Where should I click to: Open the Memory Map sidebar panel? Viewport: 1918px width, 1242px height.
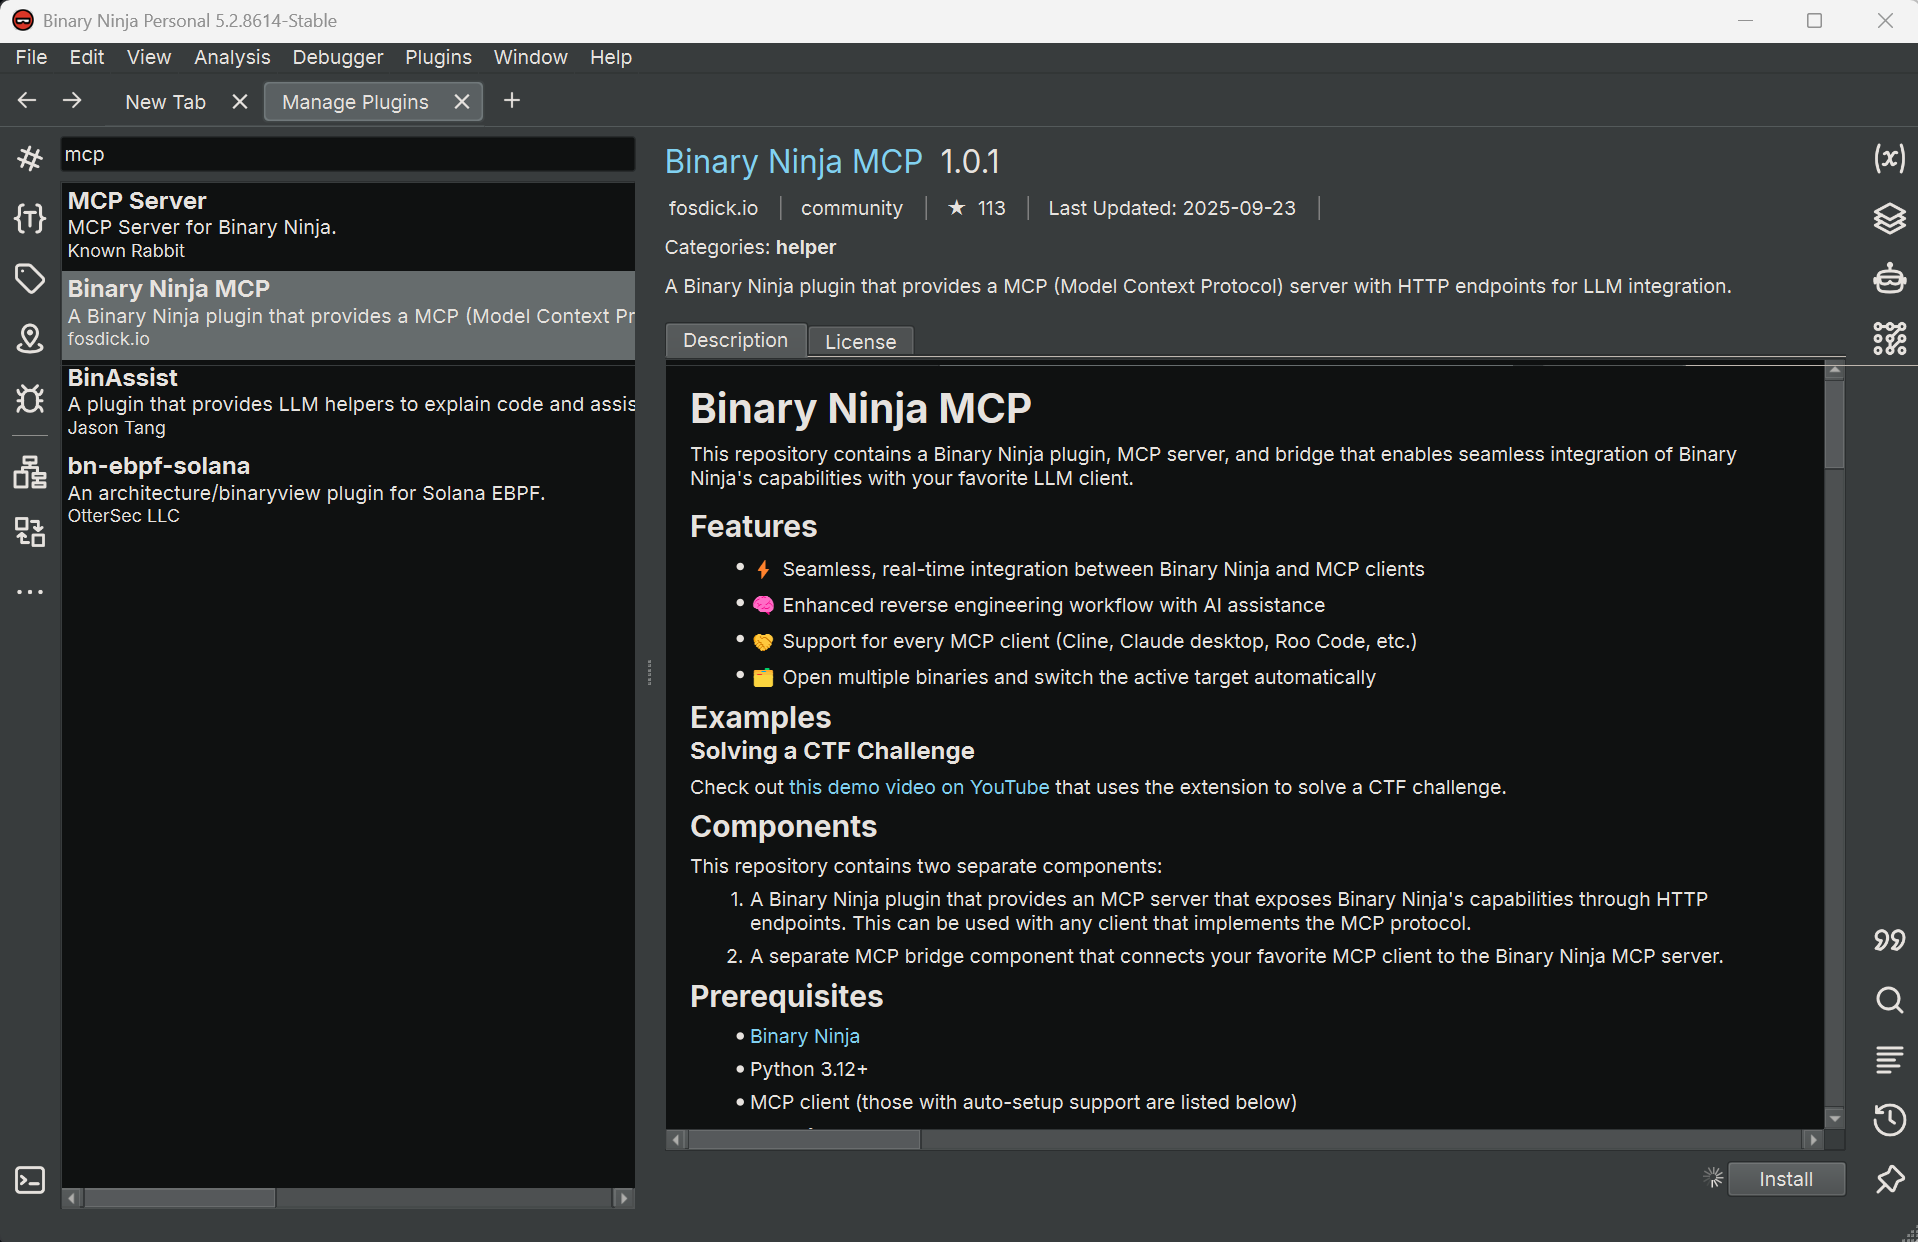pyautogui.click(x=30, y=338)
